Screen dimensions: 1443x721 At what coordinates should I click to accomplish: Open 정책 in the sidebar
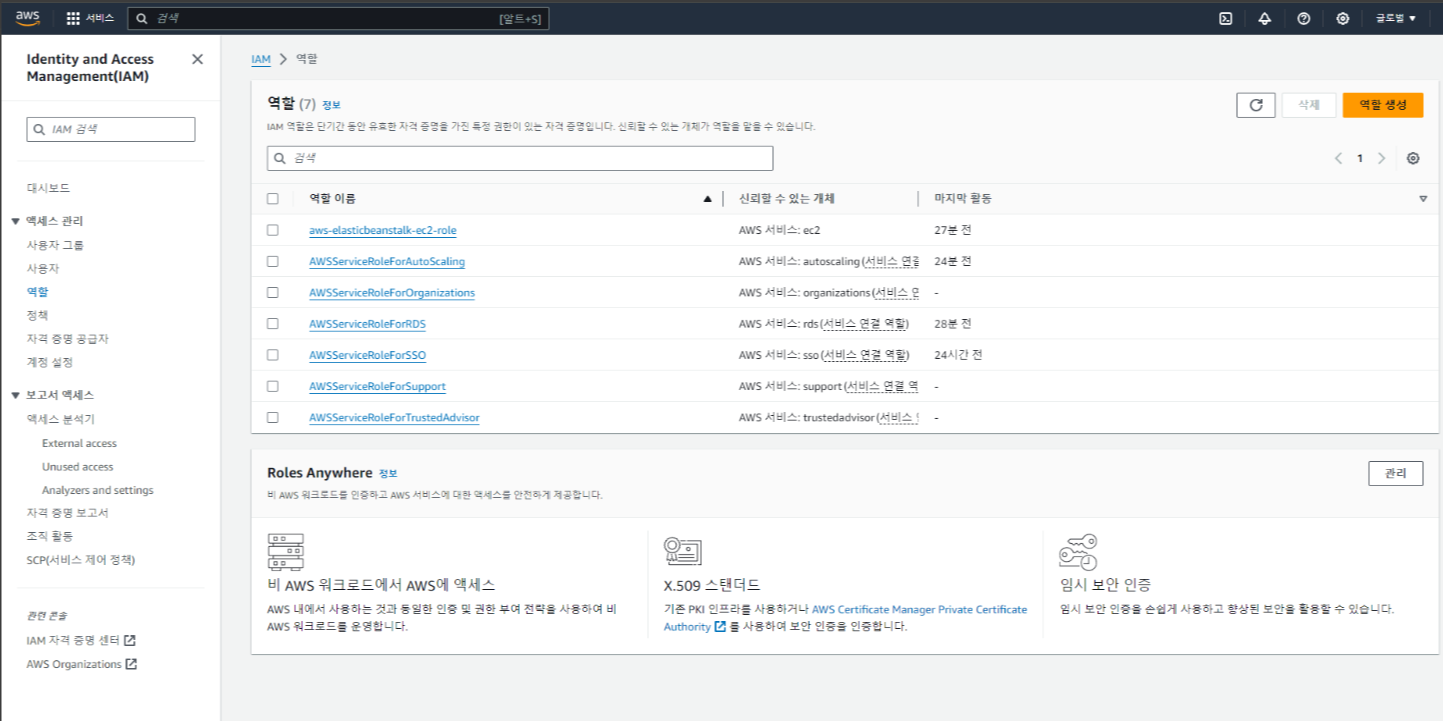38,315
